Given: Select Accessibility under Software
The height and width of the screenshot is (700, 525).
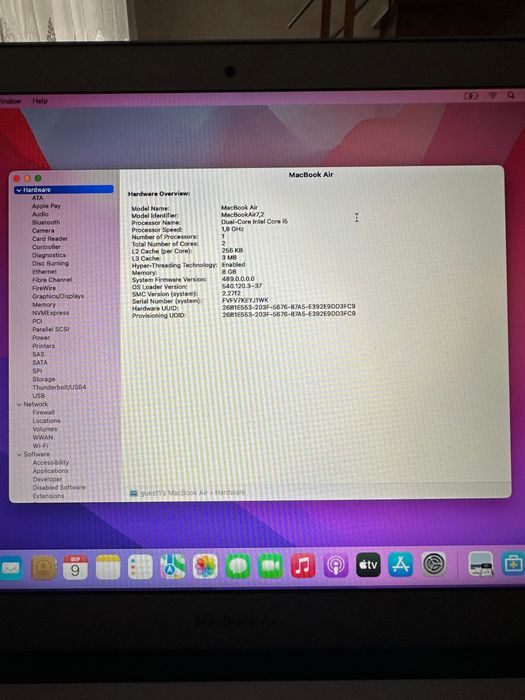Looking at the screenshot, I should pos(50,462).
